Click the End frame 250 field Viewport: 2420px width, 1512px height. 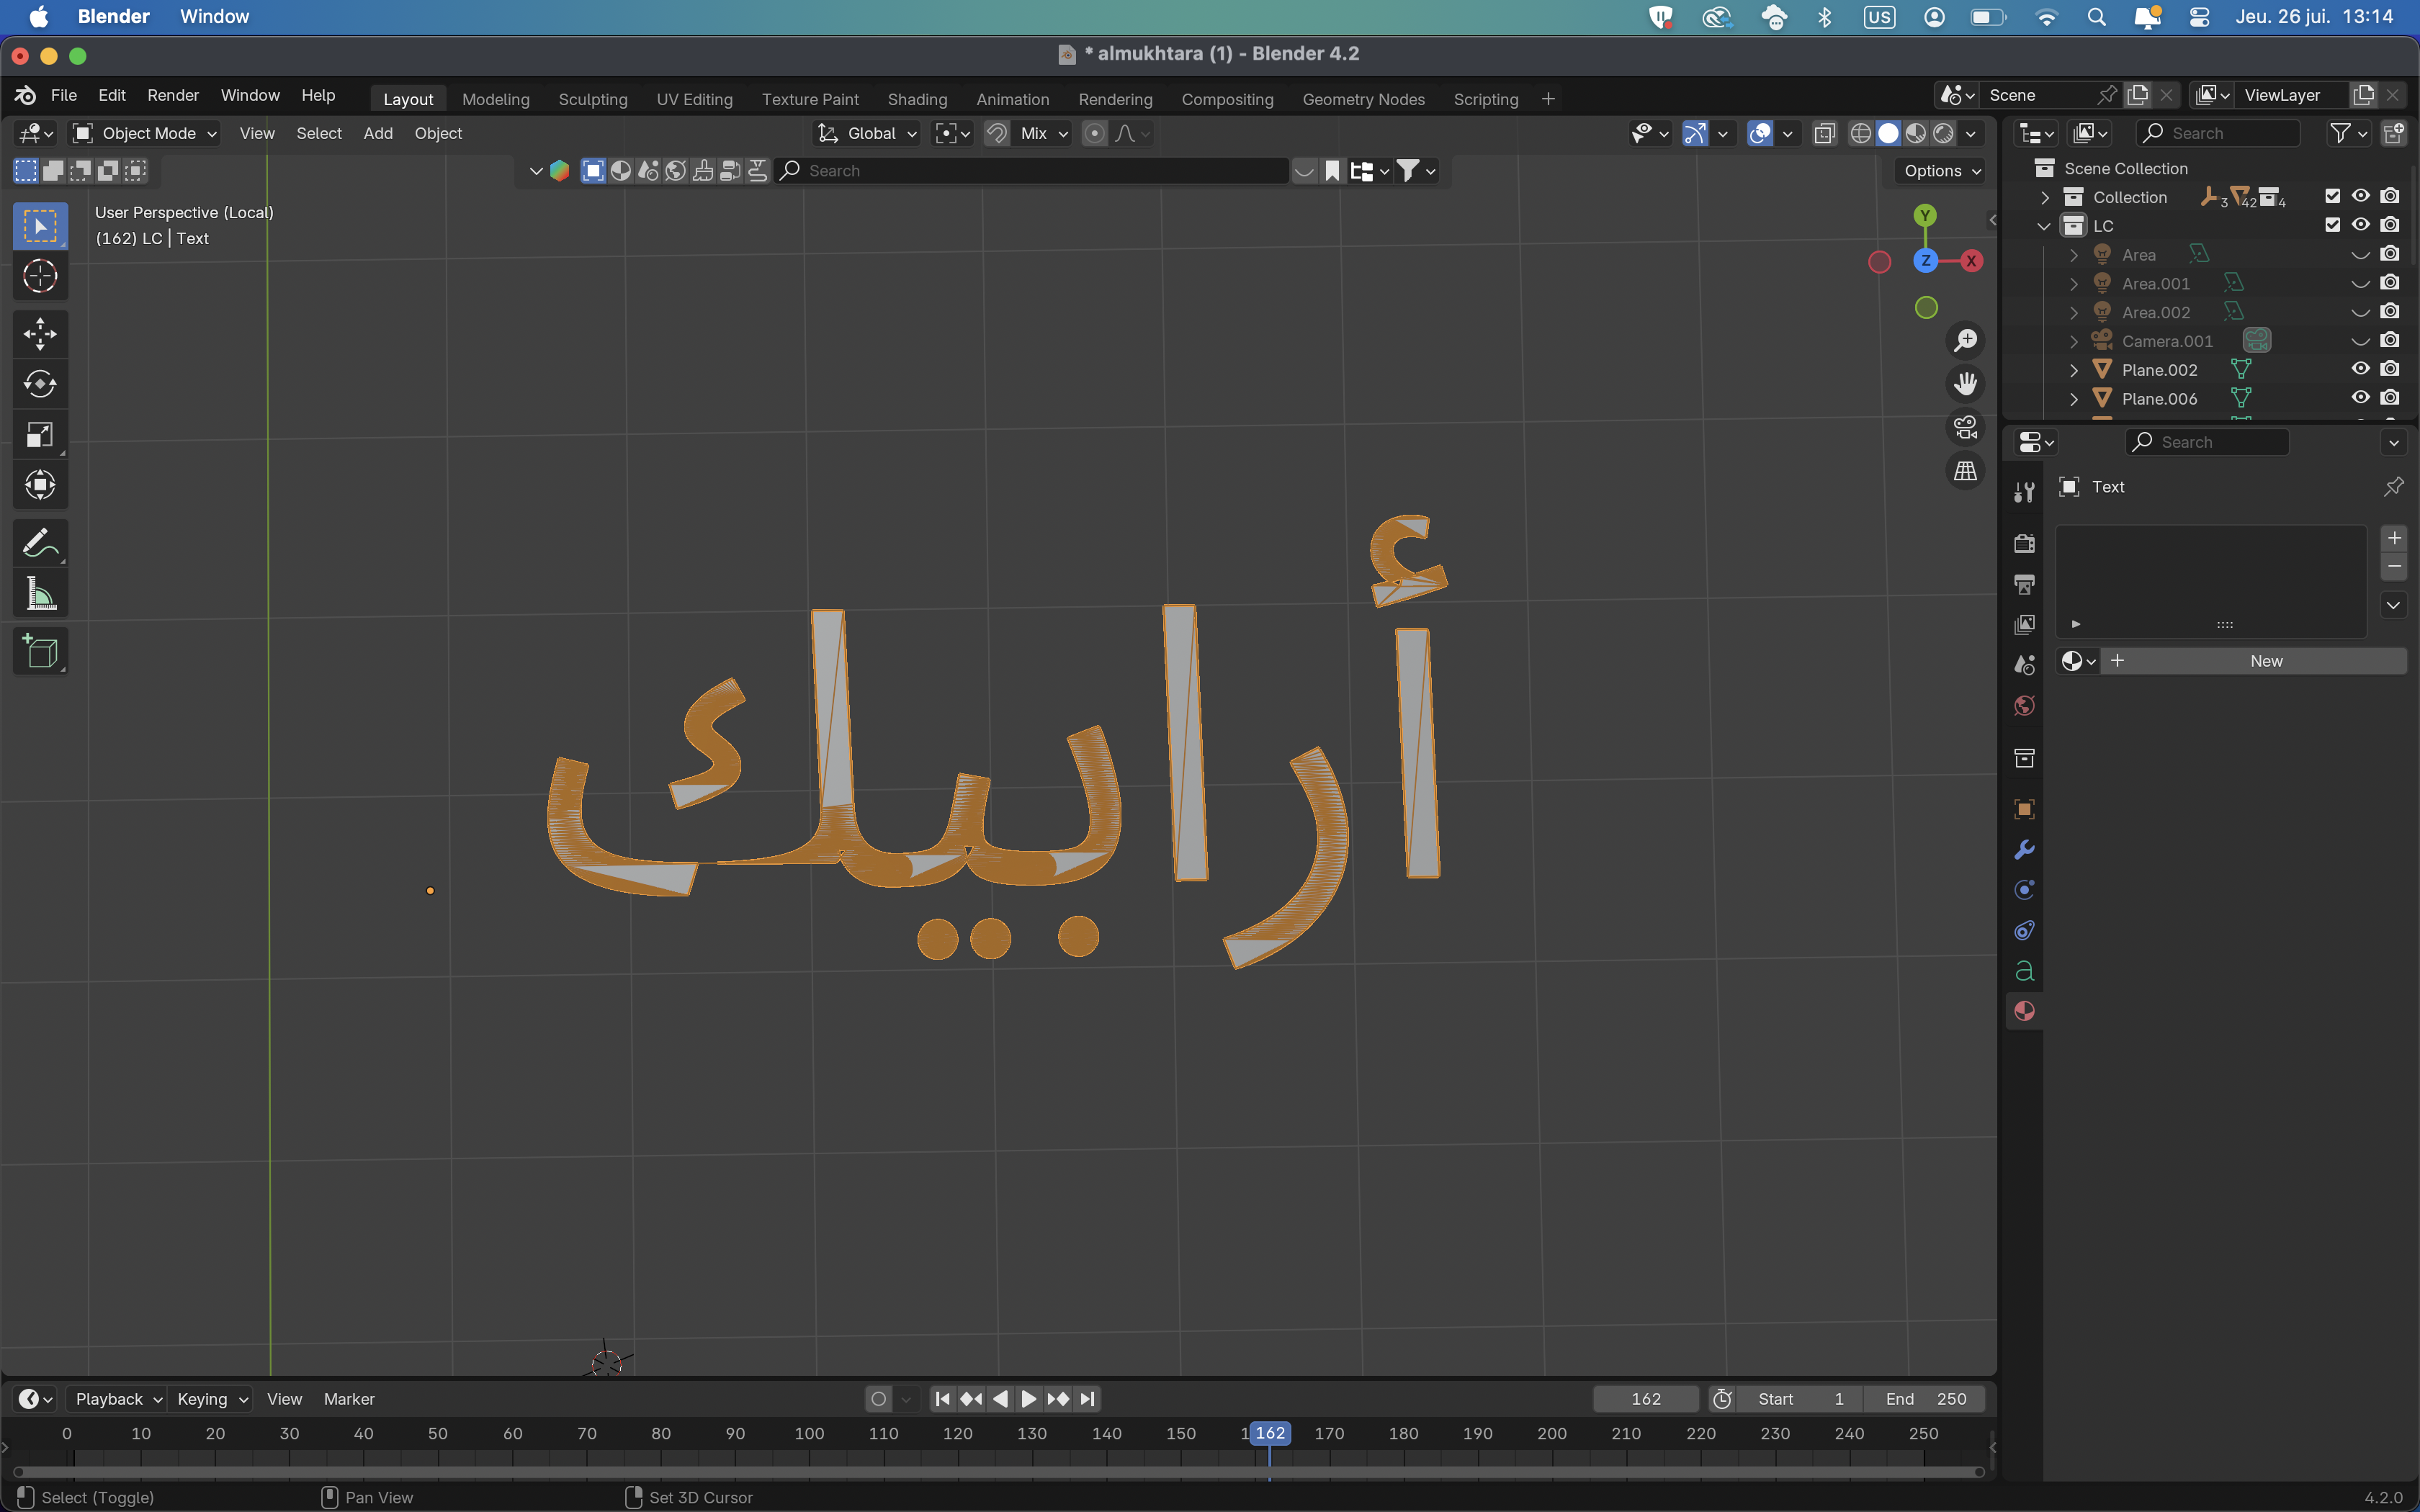(x=1924, y=1399)
